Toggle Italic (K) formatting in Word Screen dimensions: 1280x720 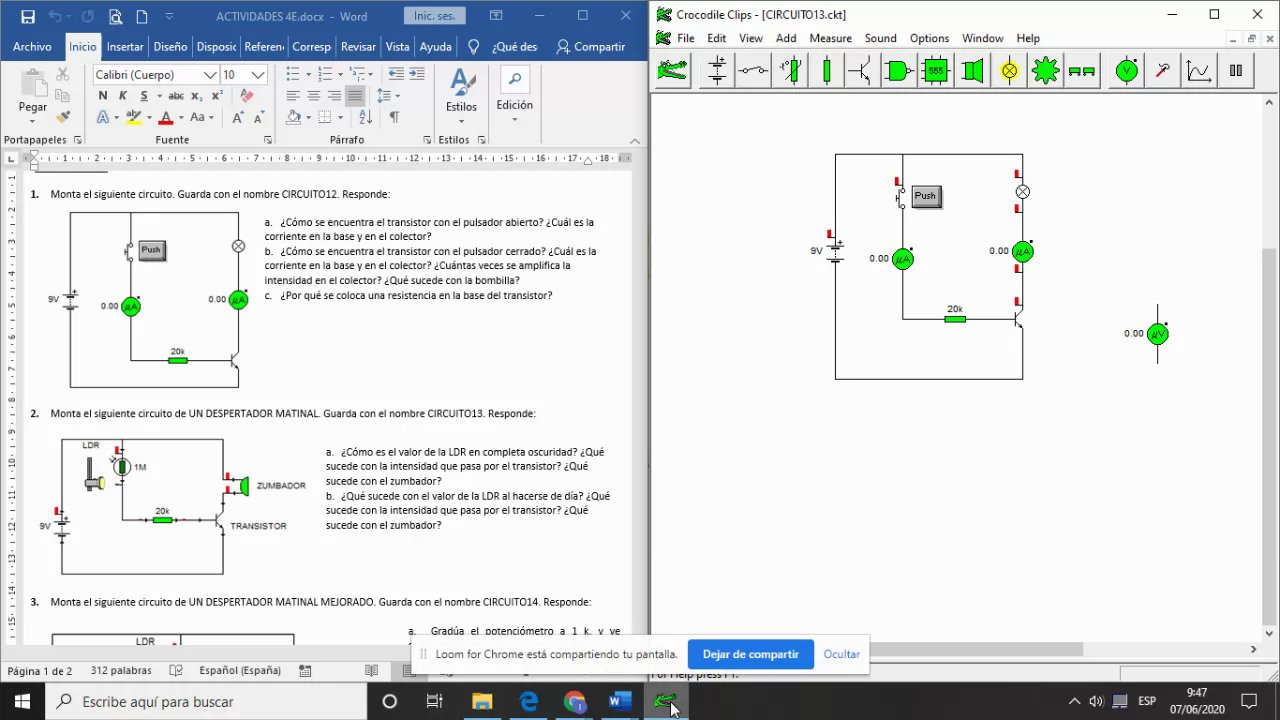tap(123, 96)
